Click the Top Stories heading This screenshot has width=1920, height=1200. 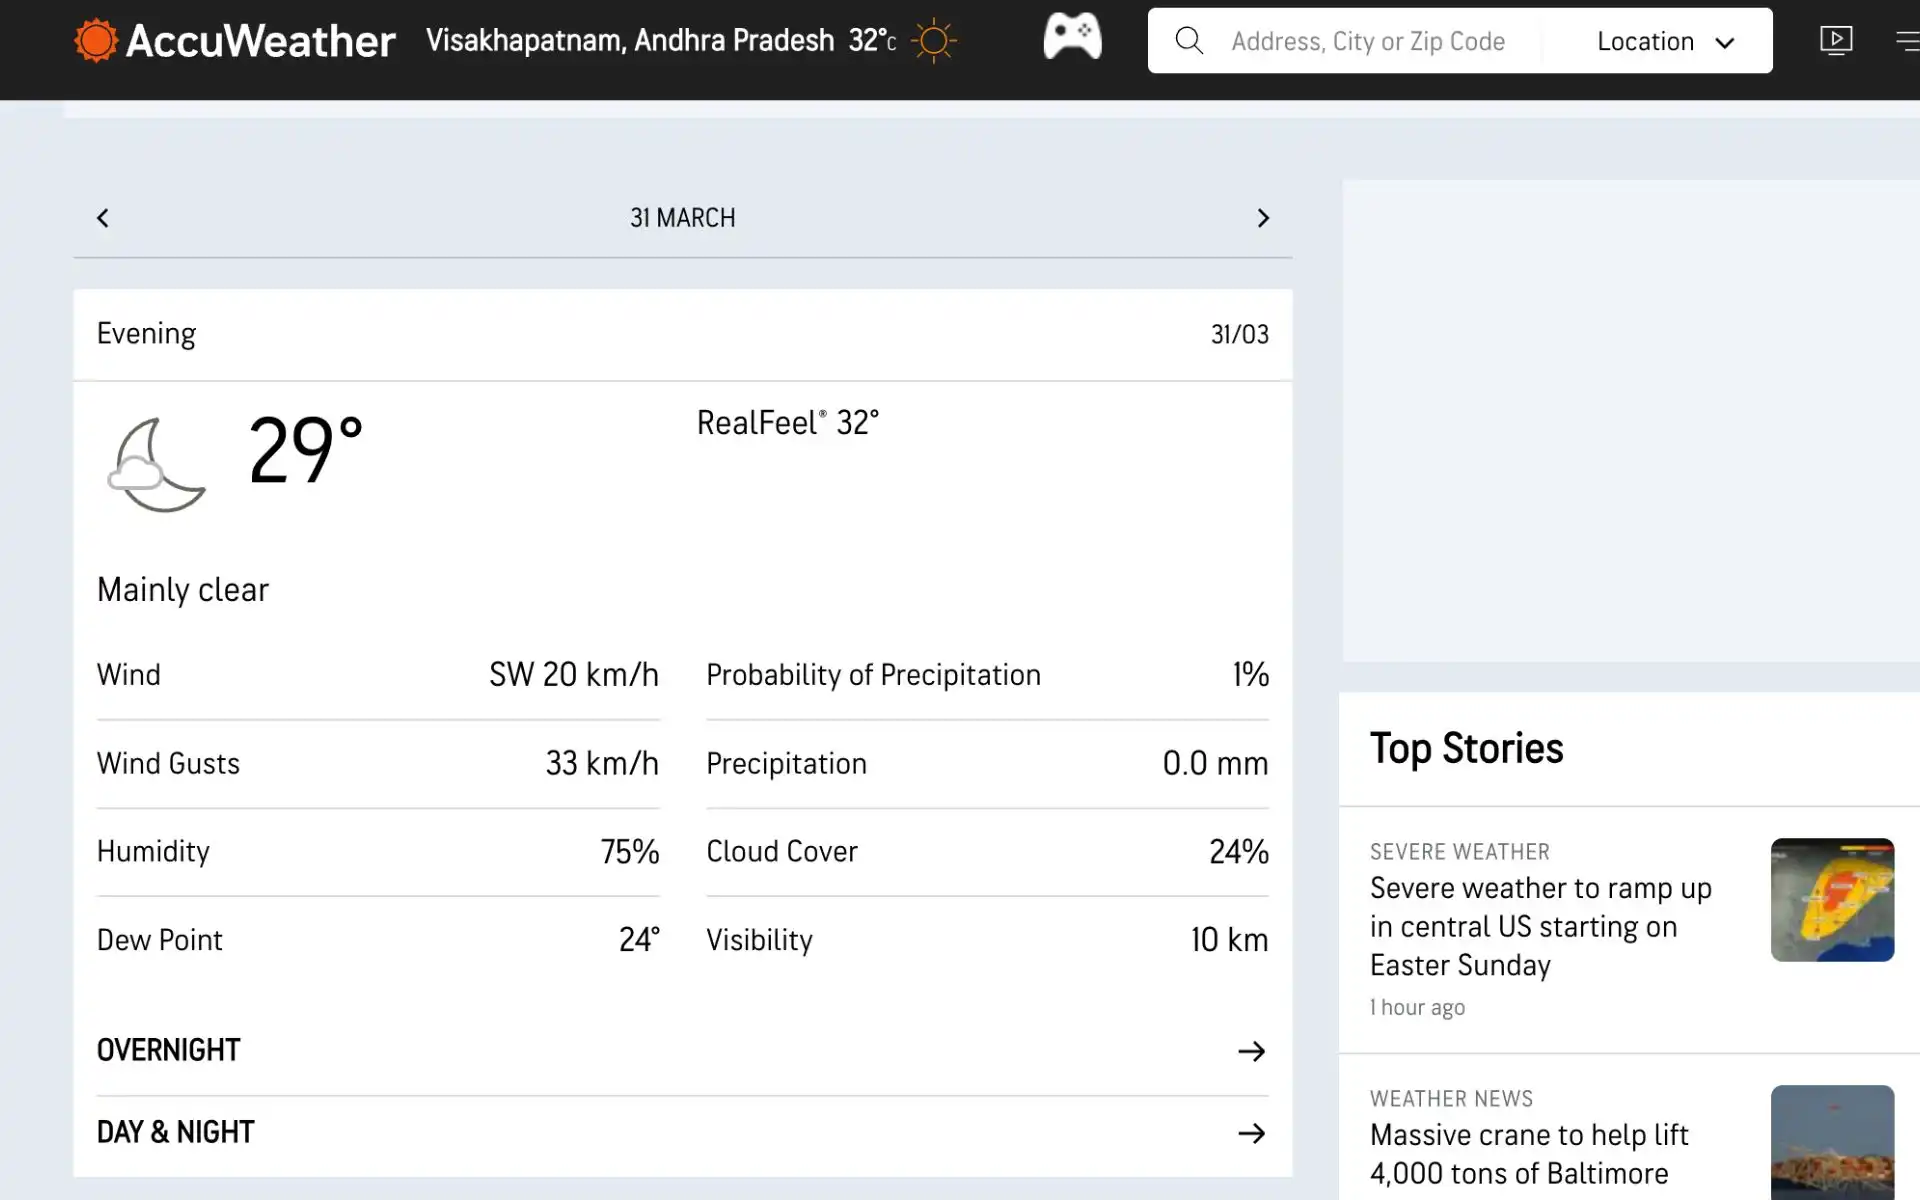click(x=1467, y=749)
